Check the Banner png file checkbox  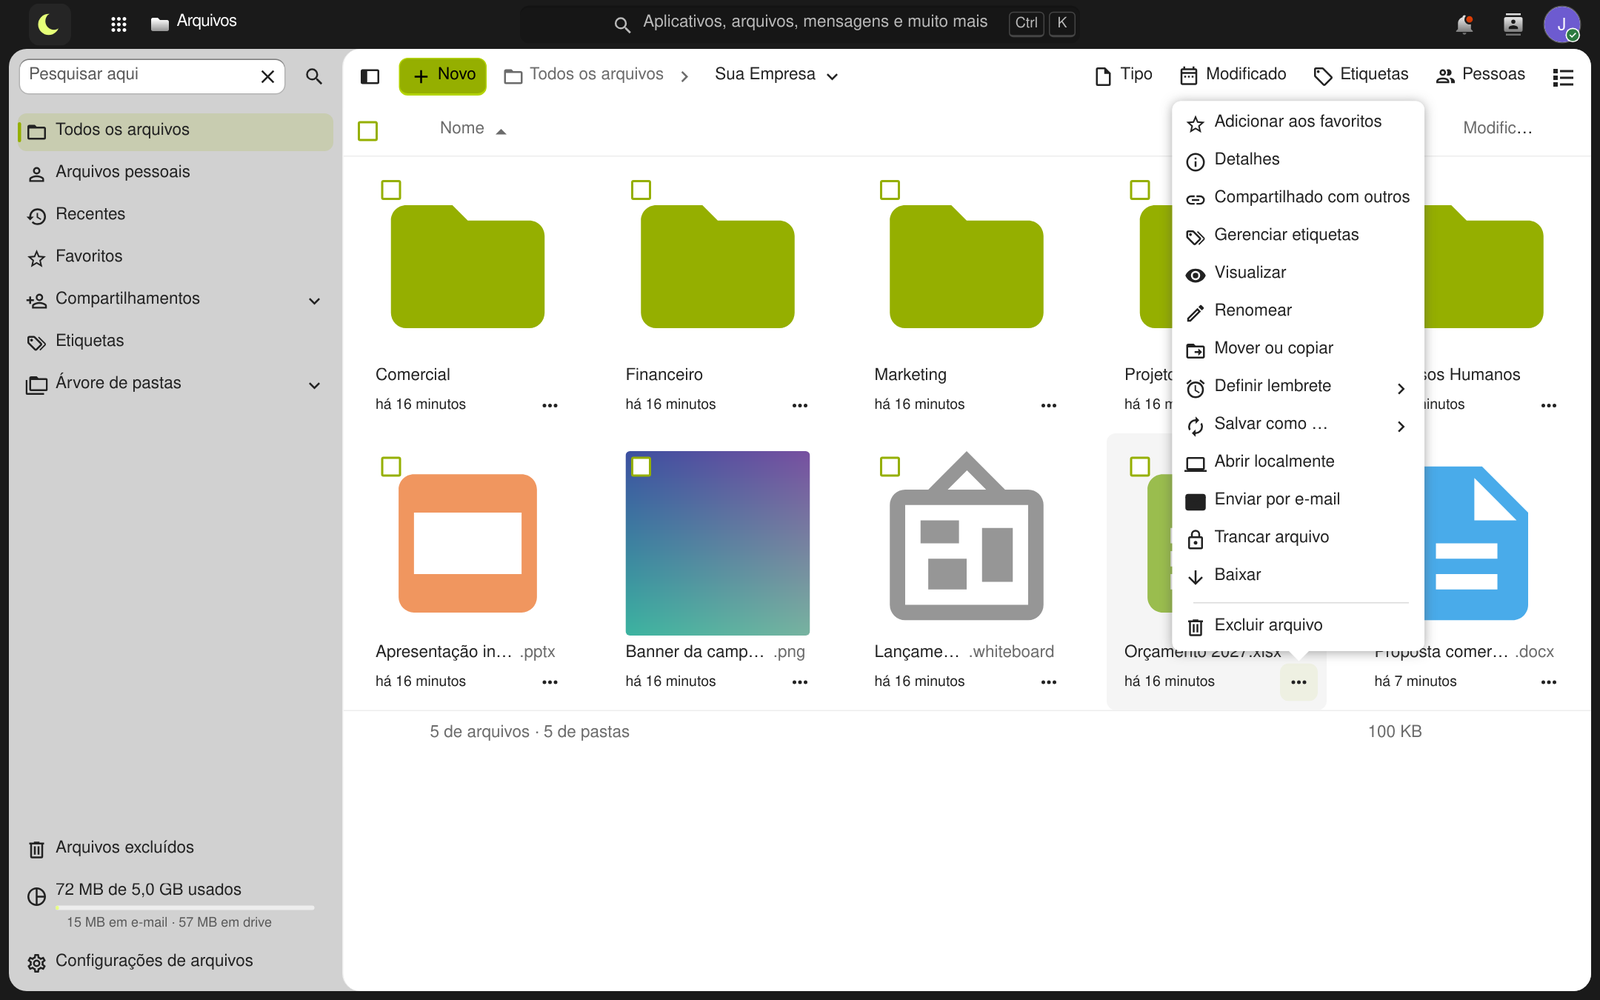tap(641, 467)
